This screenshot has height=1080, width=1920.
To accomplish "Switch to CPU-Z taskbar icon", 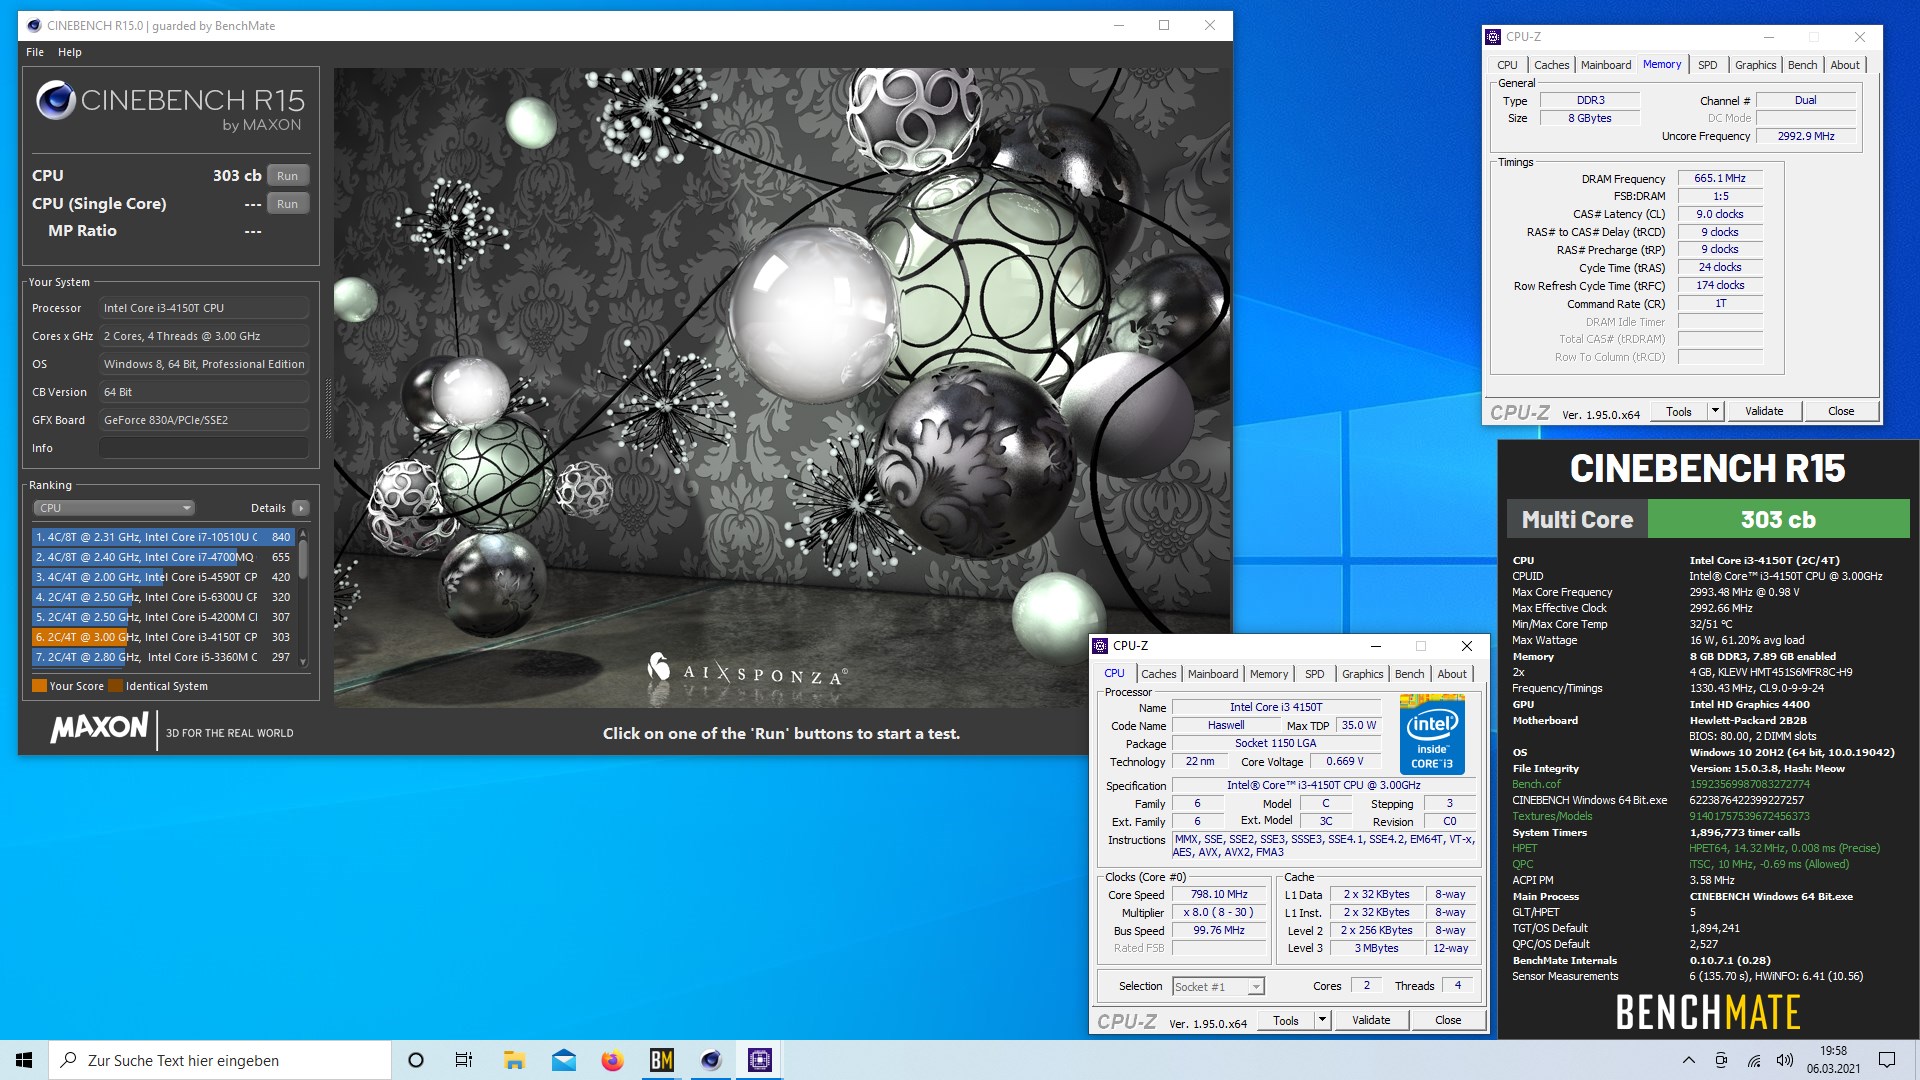I will pos(760,1060).
